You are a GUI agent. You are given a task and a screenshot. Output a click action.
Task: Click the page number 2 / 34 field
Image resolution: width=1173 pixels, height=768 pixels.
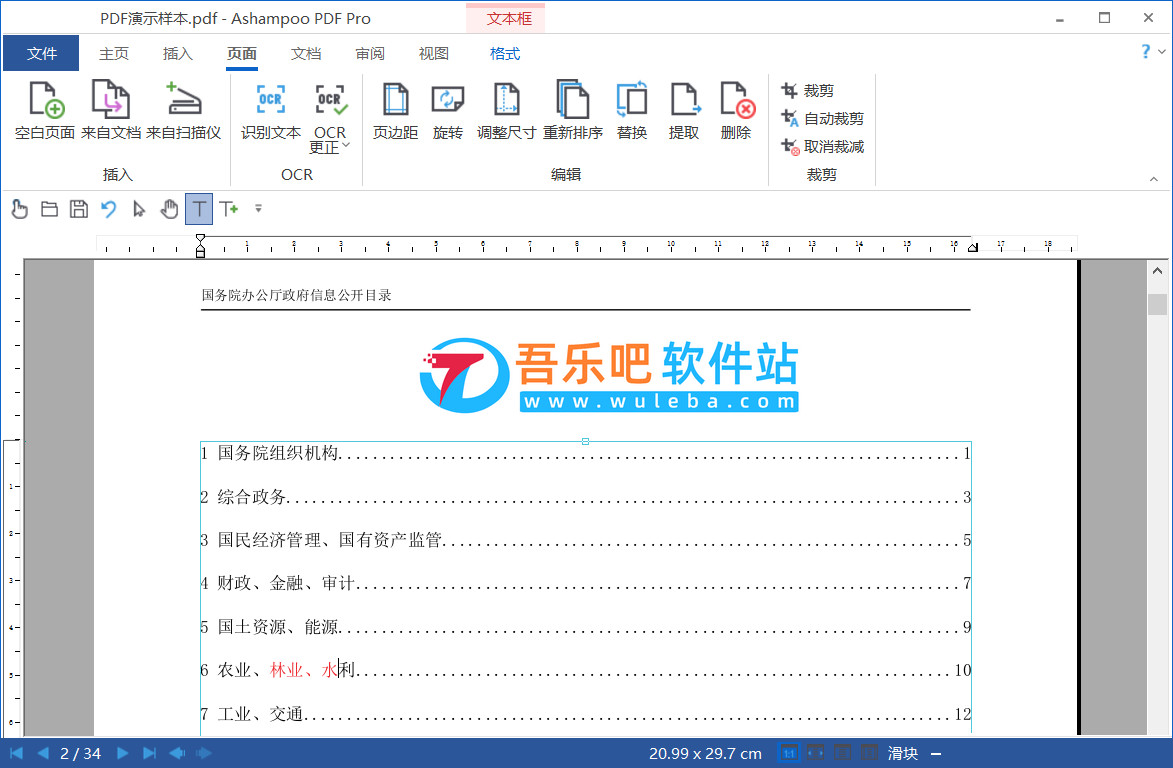pos(81,753)
